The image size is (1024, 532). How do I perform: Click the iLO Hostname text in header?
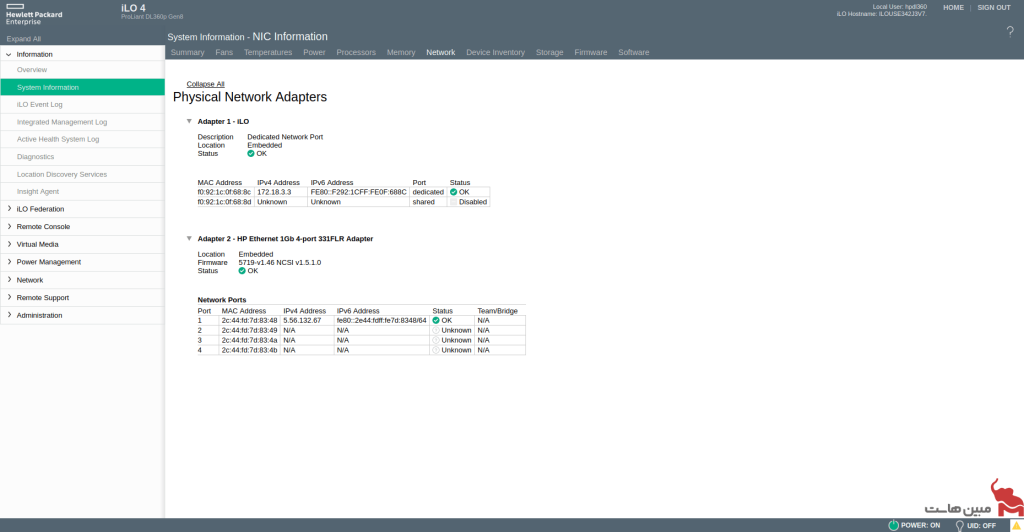coord(882,14)
